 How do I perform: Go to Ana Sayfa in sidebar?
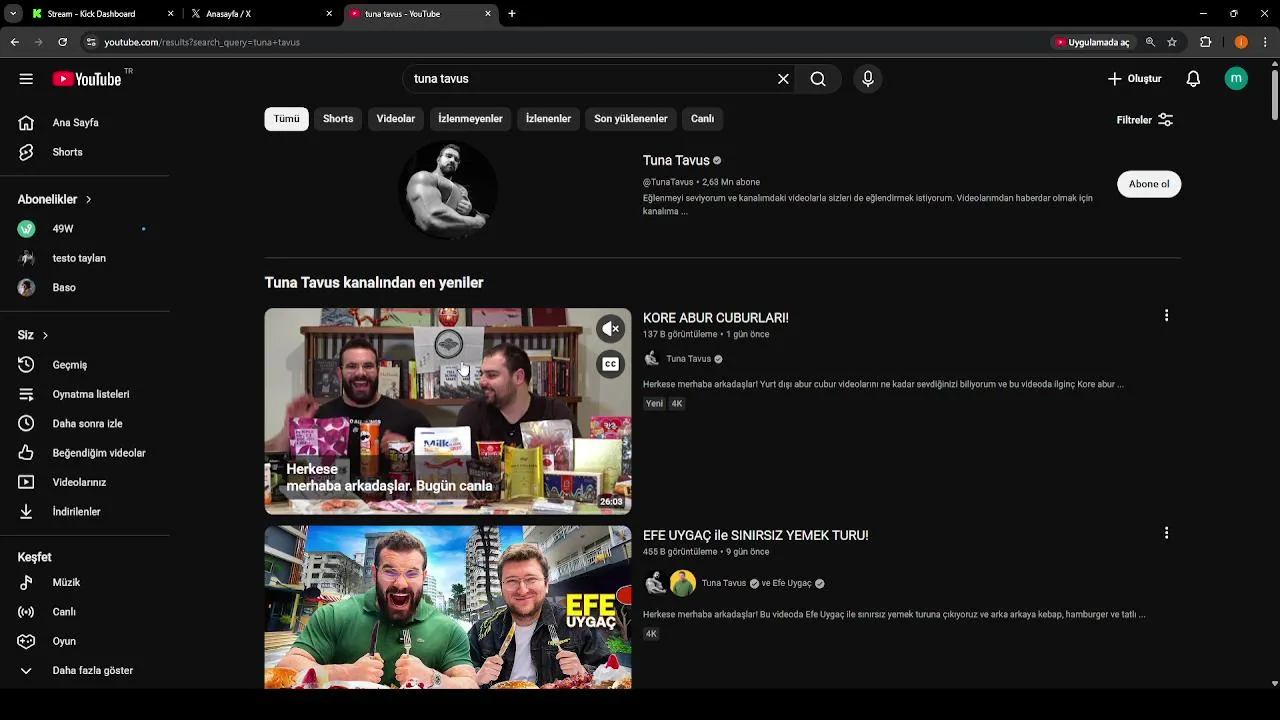pos(85,123)
